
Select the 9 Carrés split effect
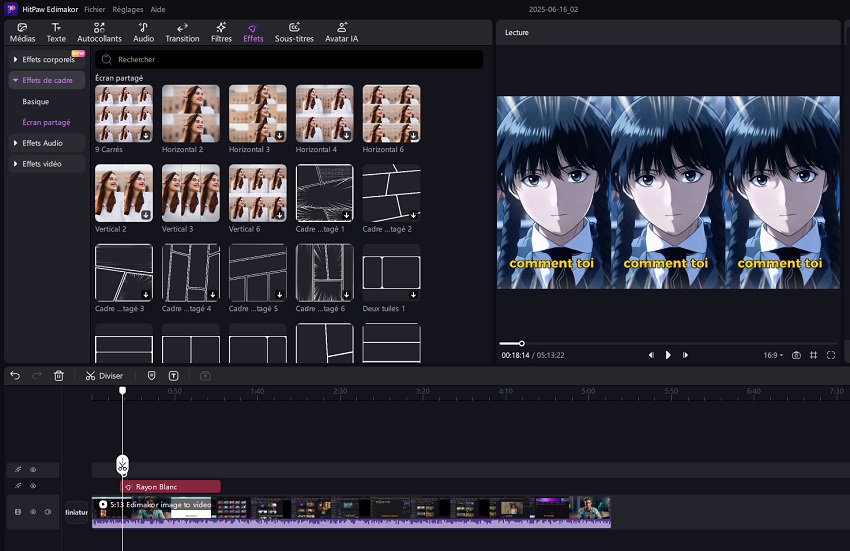click(x=124, y=113)
